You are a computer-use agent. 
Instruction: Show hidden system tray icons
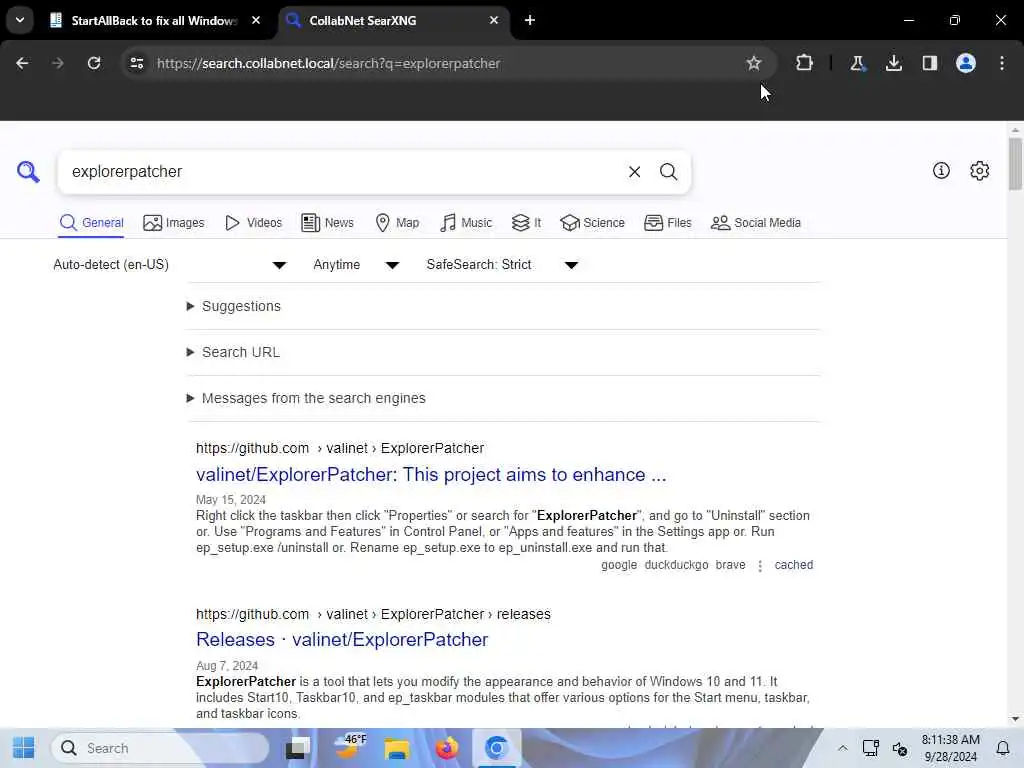point(842,748)
